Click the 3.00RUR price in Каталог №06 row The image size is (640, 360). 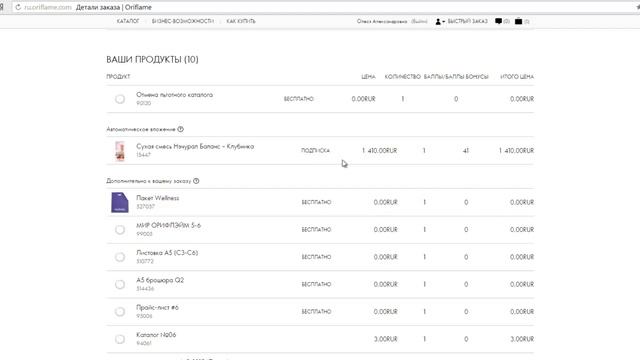coord(385,339)
